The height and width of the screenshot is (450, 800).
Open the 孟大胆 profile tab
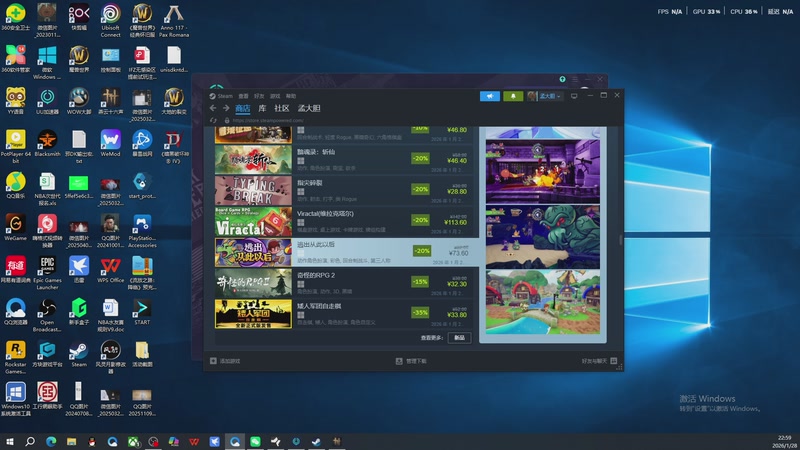[309, 108]
